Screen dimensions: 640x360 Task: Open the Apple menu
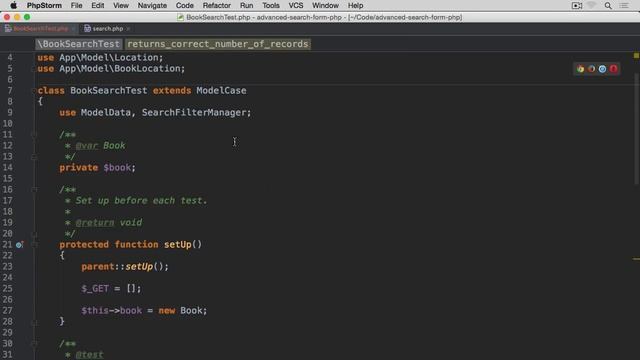pos(13,6)
